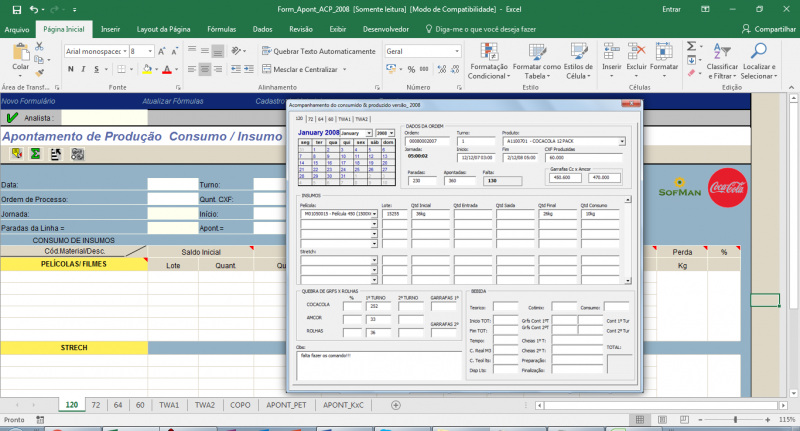This screenshot has width=800, height=431.
Task: Toggle underline formatting in the ribbon
Action: coord(95,69)
